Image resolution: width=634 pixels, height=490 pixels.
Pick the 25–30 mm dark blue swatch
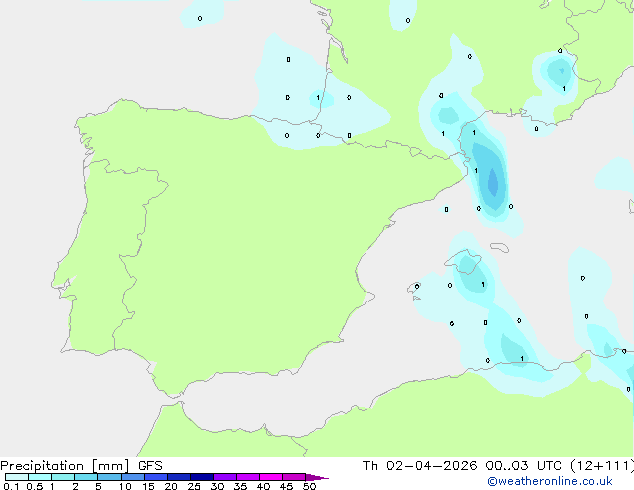(202, 477)
